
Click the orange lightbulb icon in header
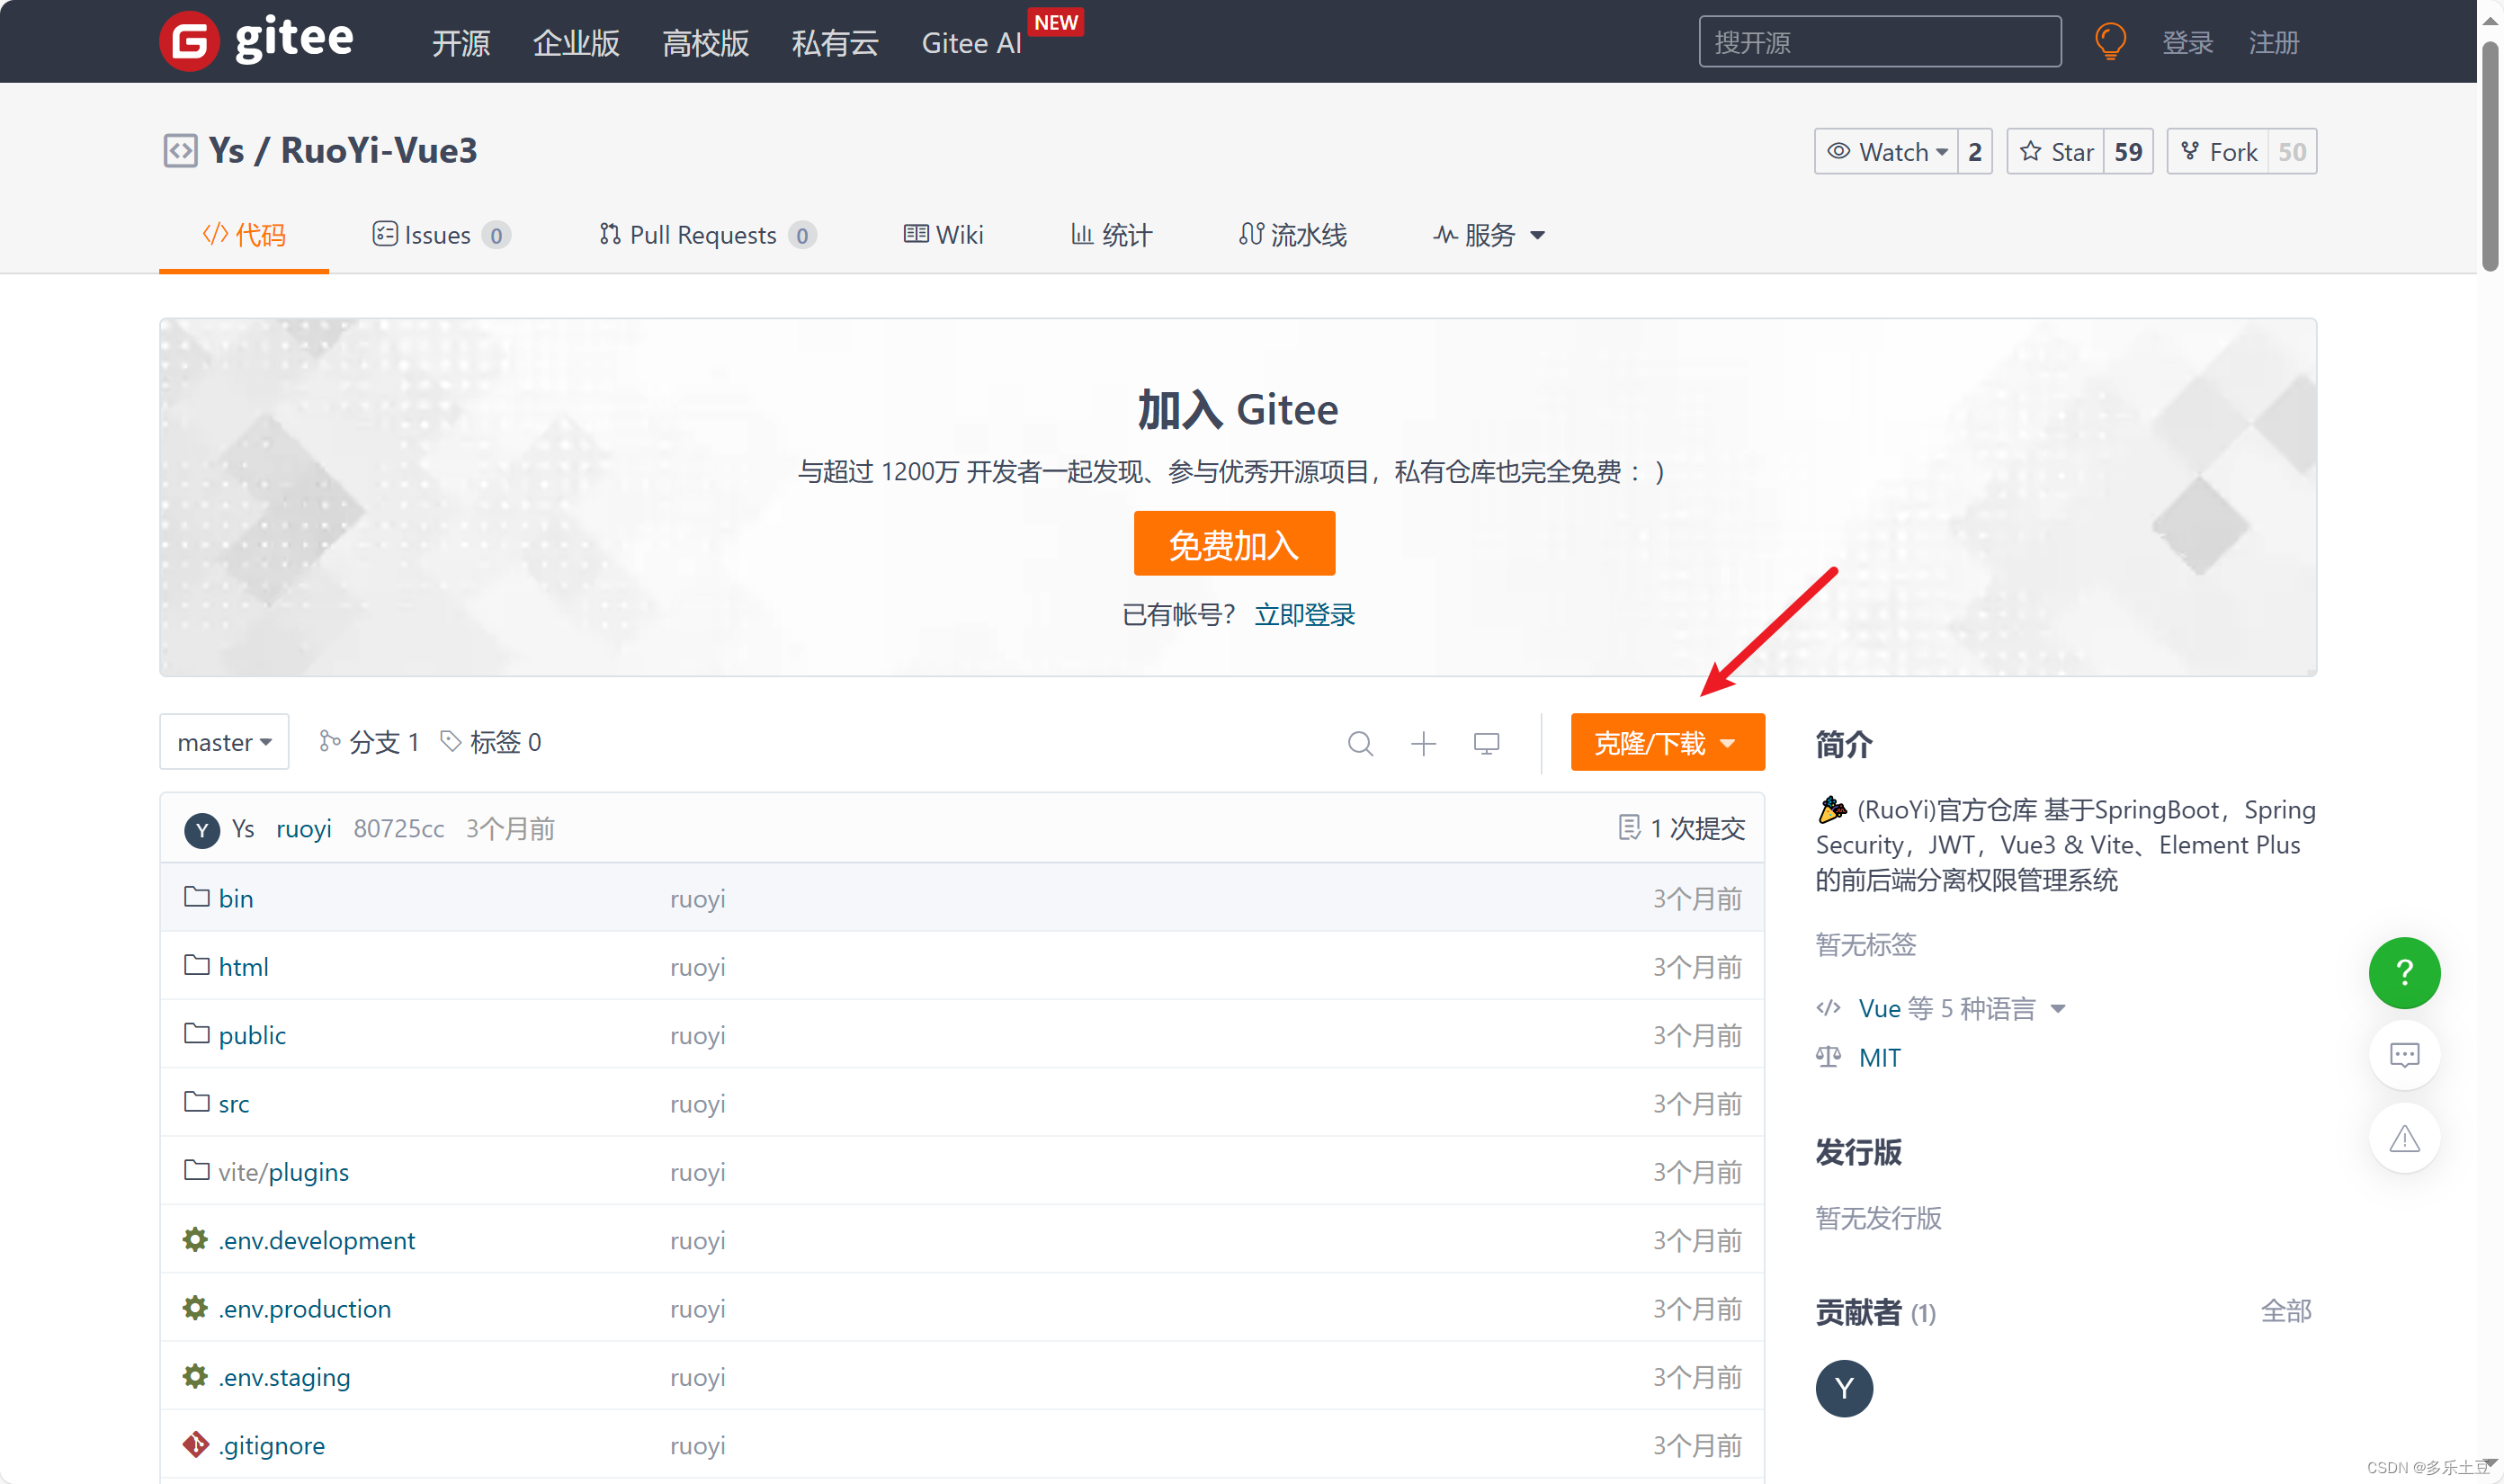2110,41
